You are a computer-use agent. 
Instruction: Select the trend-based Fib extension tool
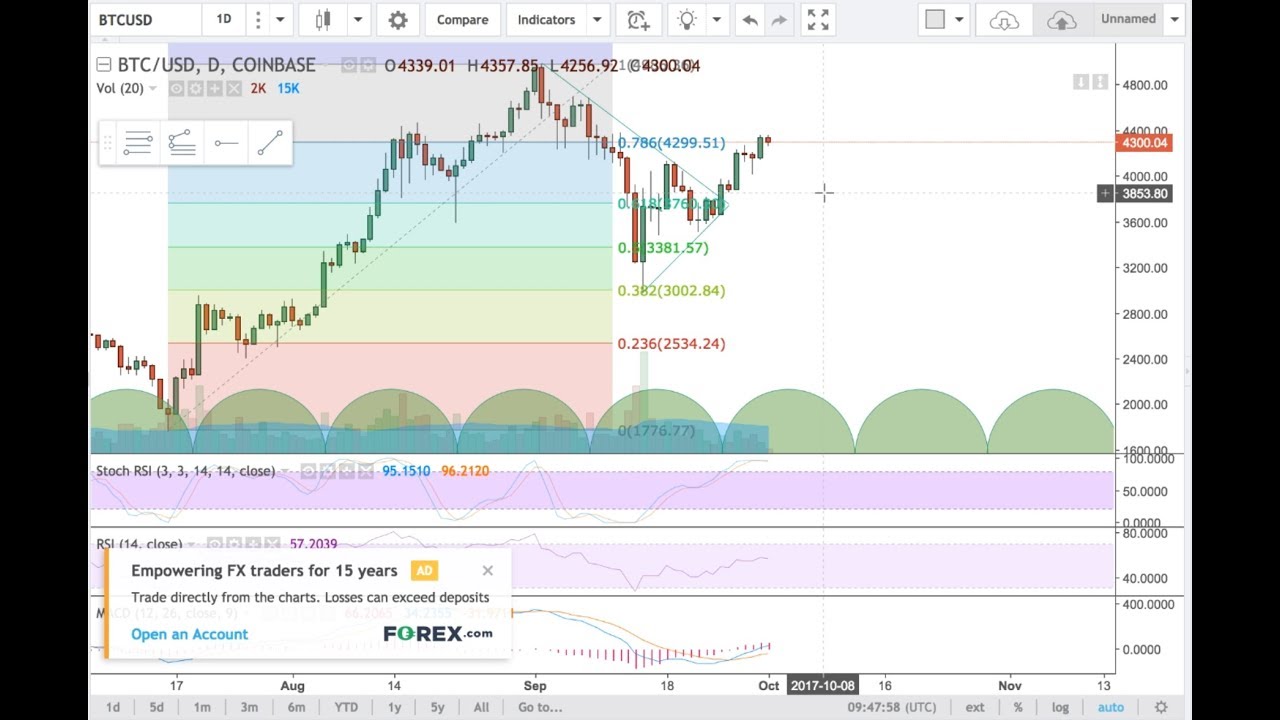pyautogui.click(x=182, y=144)
